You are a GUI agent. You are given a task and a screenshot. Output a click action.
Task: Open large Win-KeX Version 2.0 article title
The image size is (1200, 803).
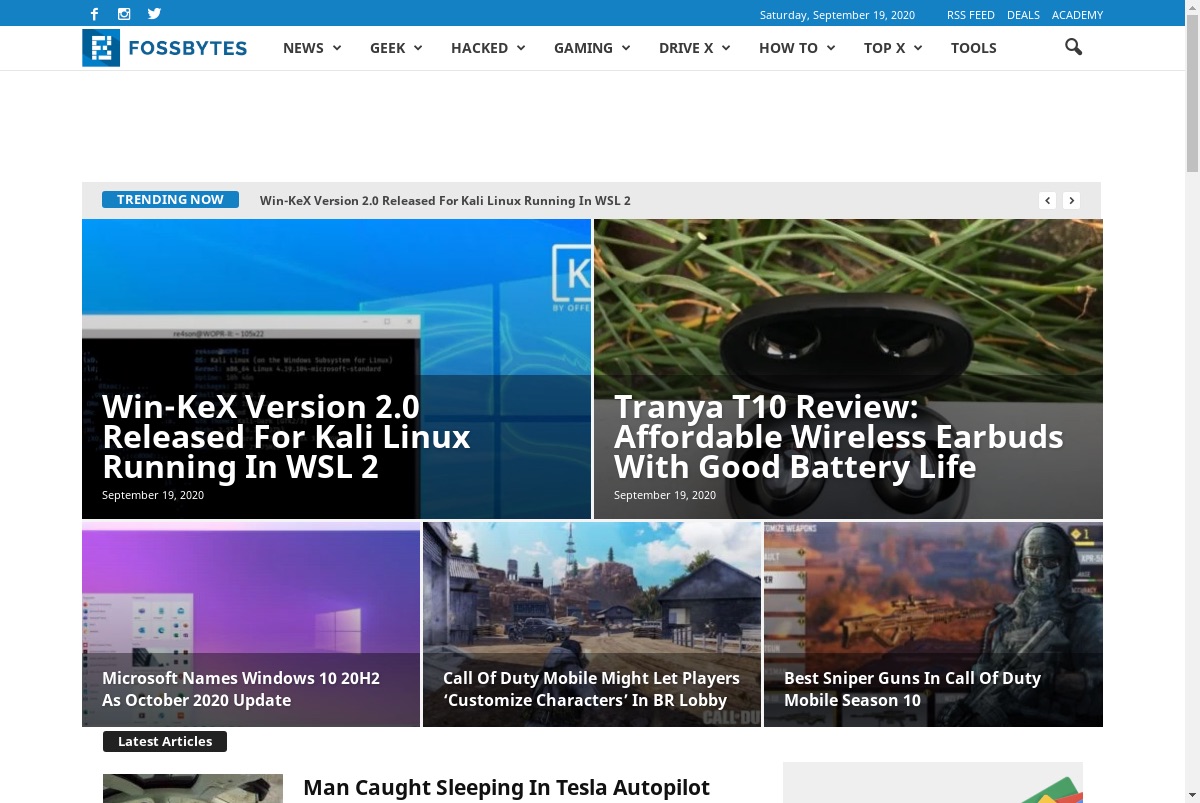[x=286, y=436]
